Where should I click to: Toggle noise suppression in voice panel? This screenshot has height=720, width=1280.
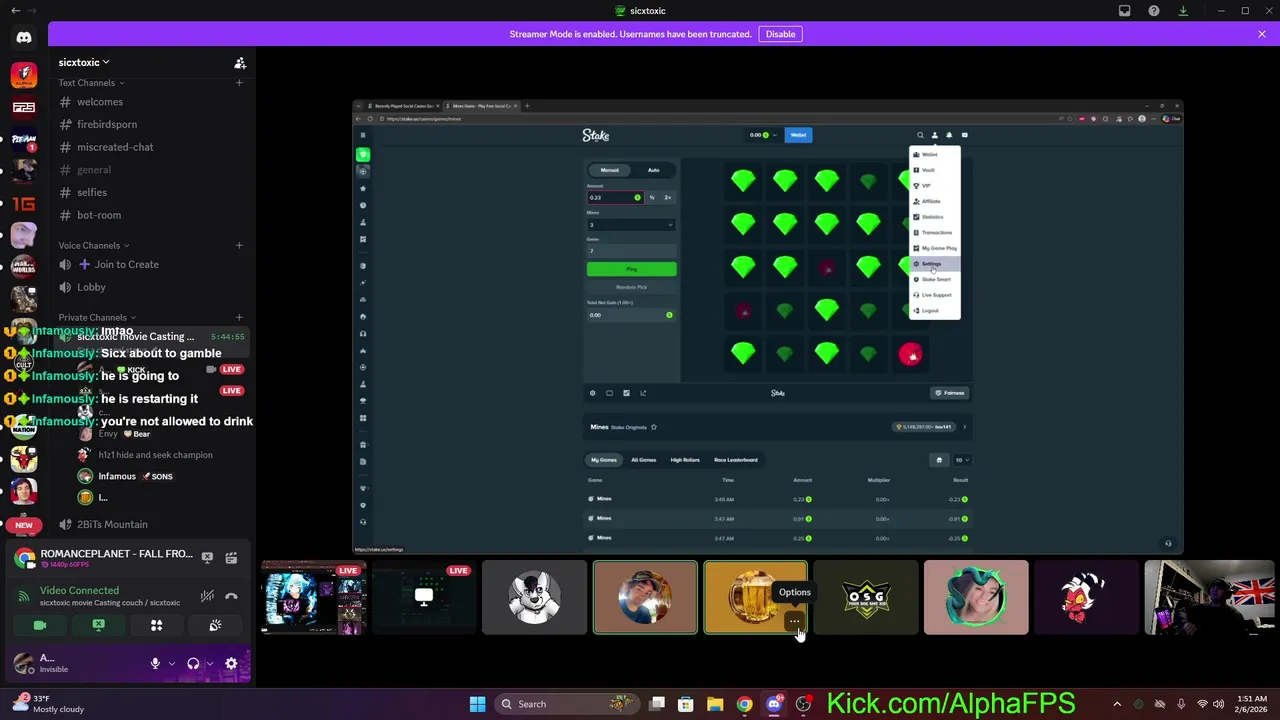pos(207,596)
